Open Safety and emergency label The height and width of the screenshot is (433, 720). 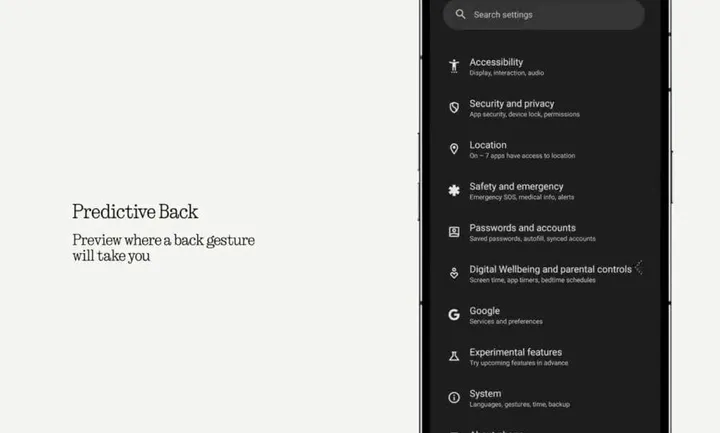pos(516,187)
